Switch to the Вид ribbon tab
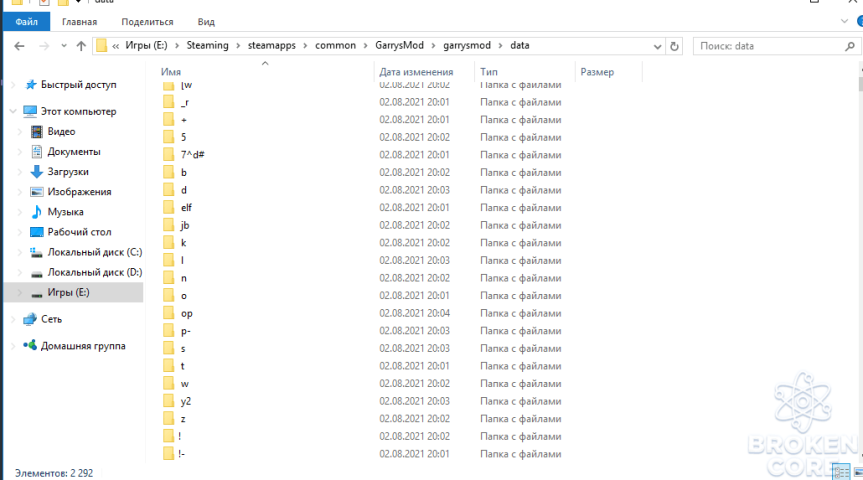Screen dimensions: 863x480 pos(206,22)
